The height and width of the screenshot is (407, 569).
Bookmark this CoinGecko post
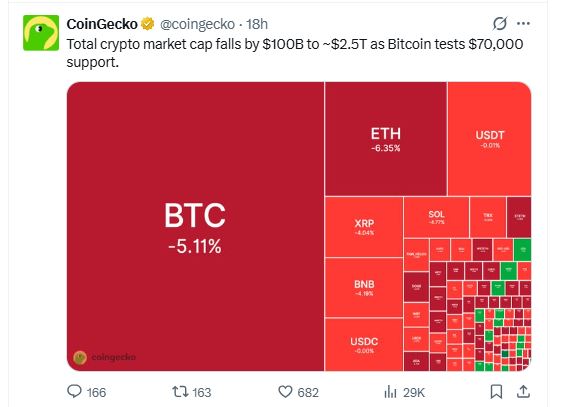496,392
